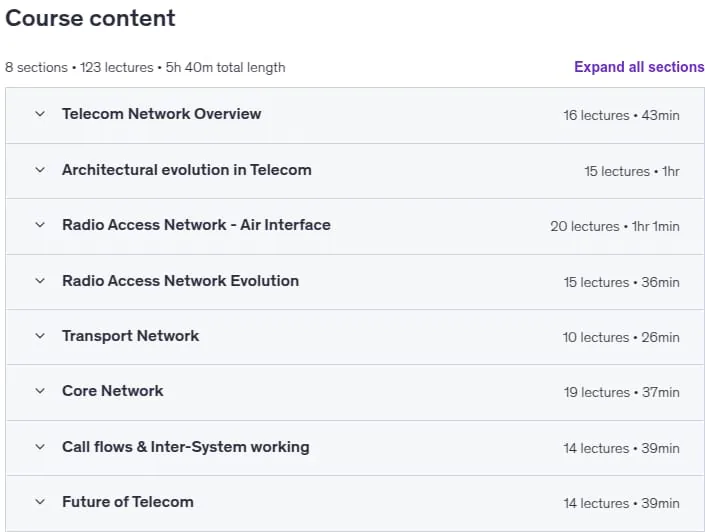Select Radio Access Network - Air Interface title
This screenshot has height=532, width=705.
(x=196, y=225)
